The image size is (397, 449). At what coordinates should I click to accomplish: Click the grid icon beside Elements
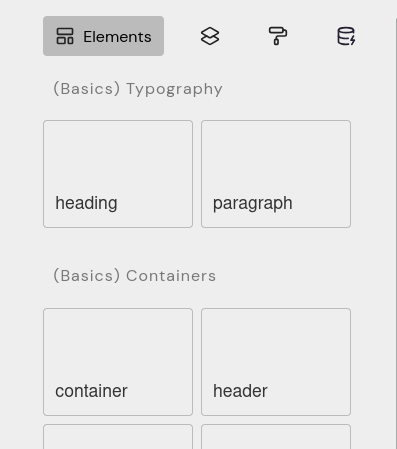click(65, 36)
